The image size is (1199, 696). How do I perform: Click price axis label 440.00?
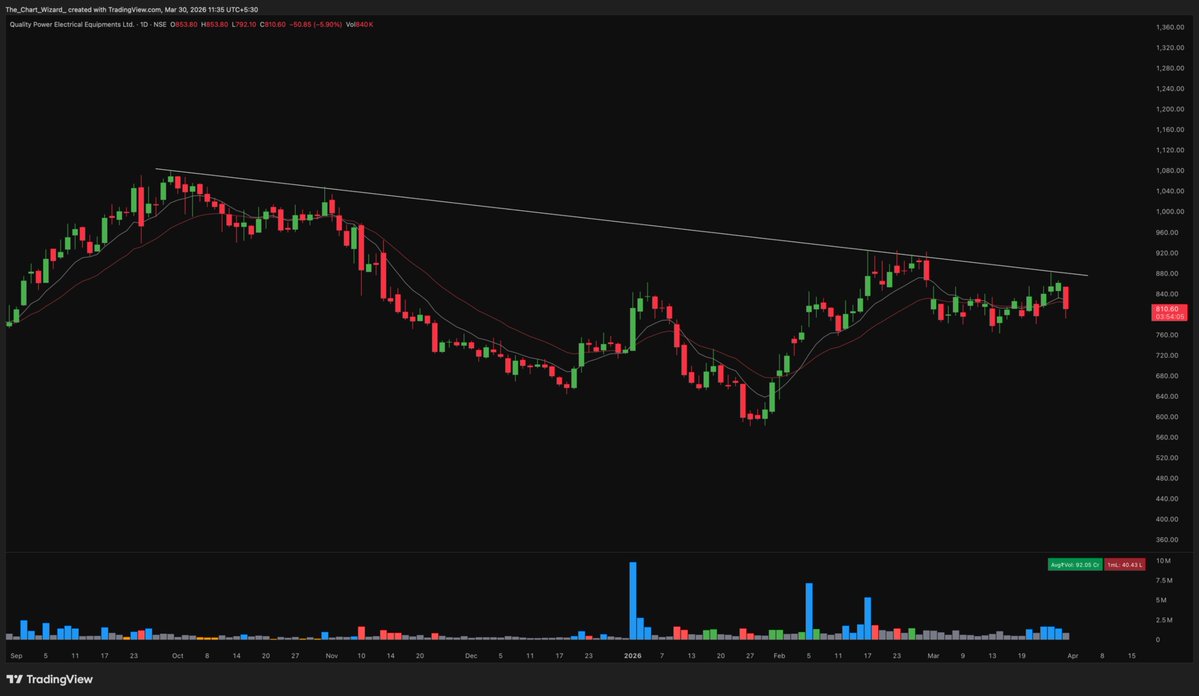(1167, 499)
